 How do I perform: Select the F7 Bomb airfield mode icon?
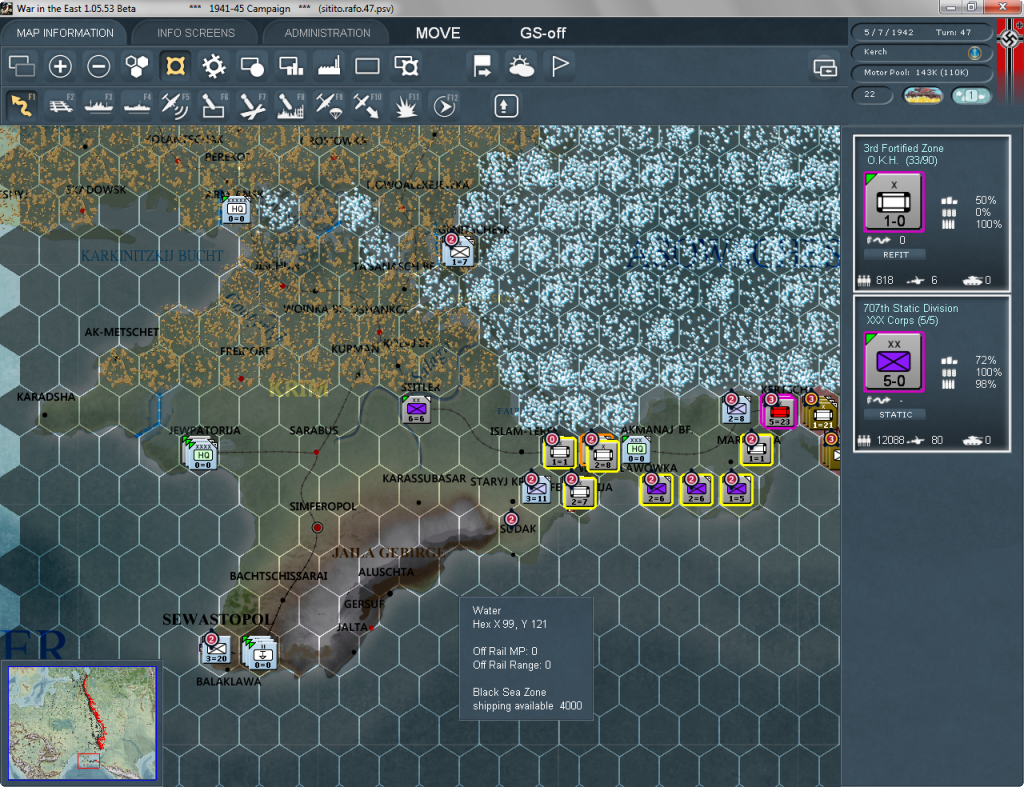tap(252, 105)
